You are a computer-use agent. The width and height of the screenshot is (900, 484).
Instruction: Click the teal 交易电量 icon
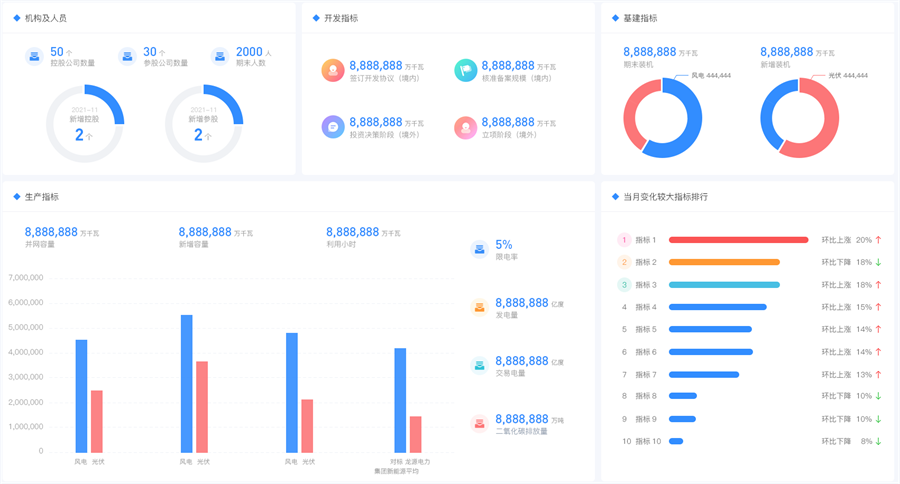point(480,366)
